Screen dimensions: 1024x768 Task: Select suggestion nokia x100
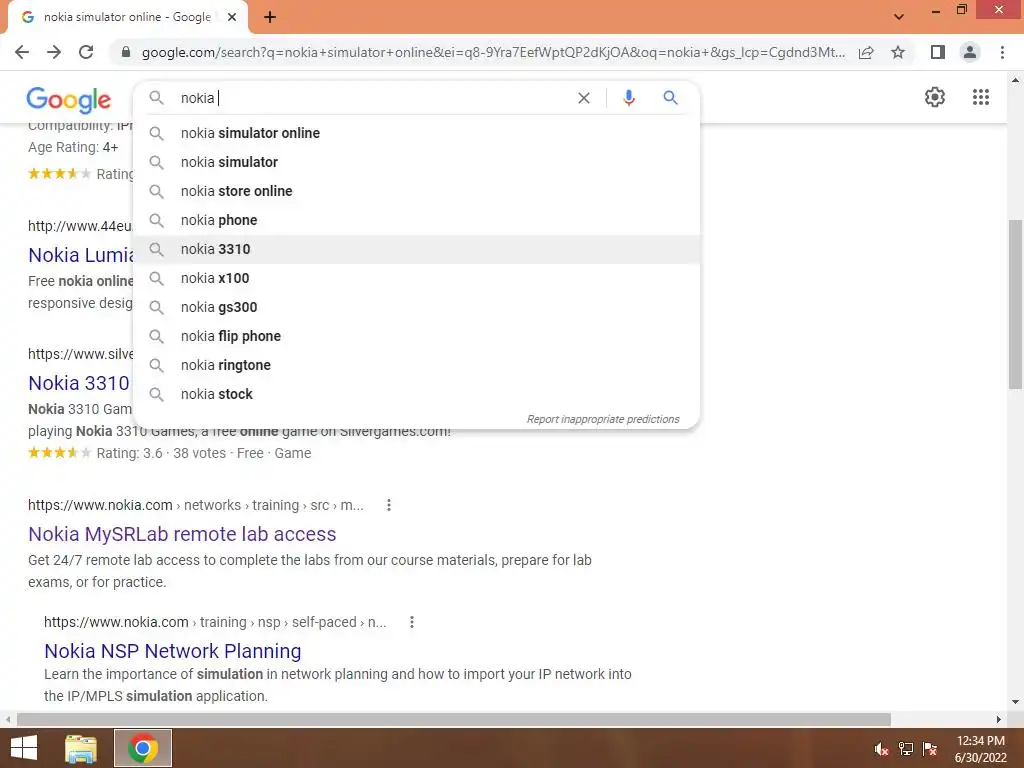[417, 278]
